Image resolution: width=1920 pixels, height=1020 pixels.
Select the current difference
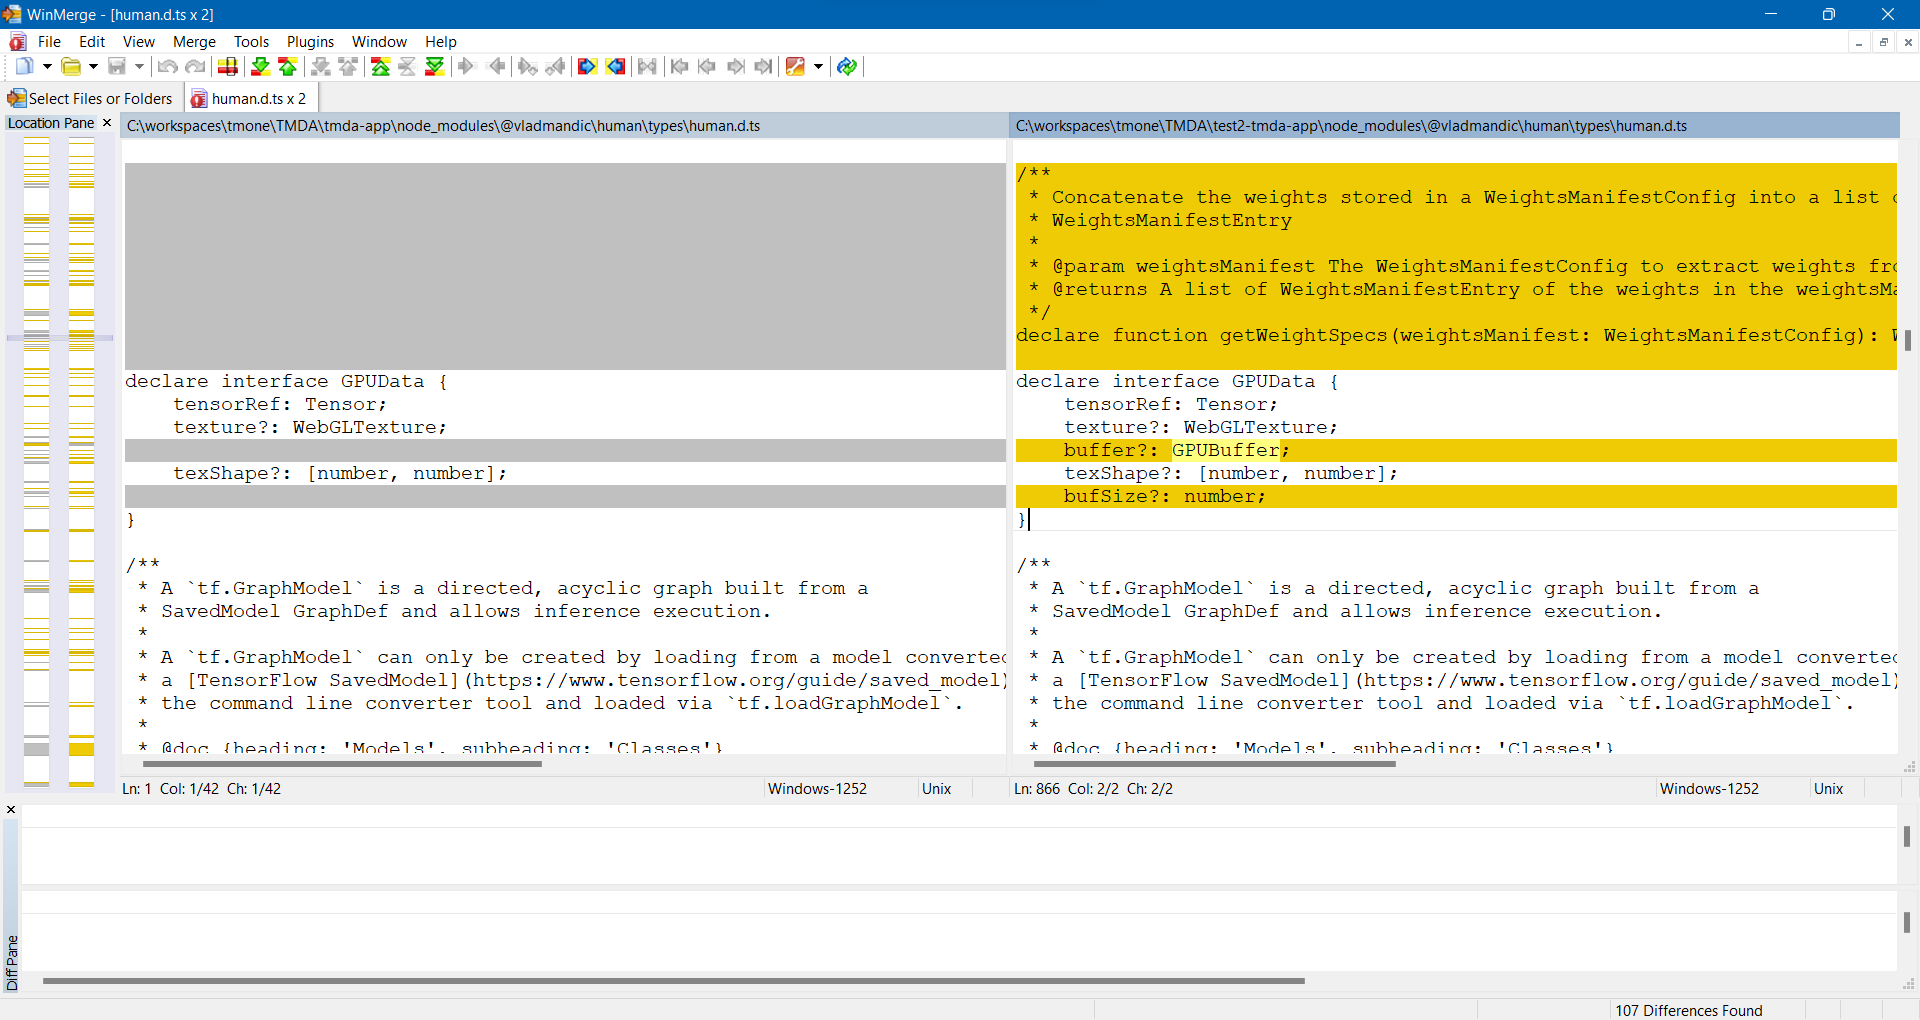(x=406, y=66)
